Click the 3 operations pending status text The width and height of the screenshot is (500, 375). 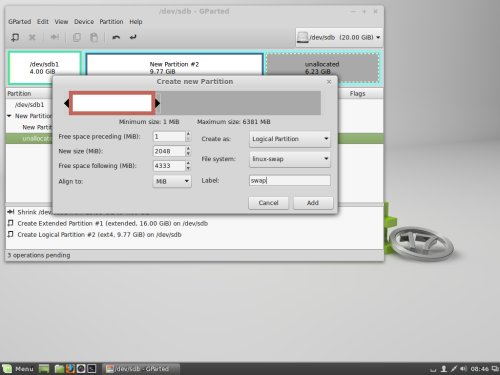[x=39, y=255]
